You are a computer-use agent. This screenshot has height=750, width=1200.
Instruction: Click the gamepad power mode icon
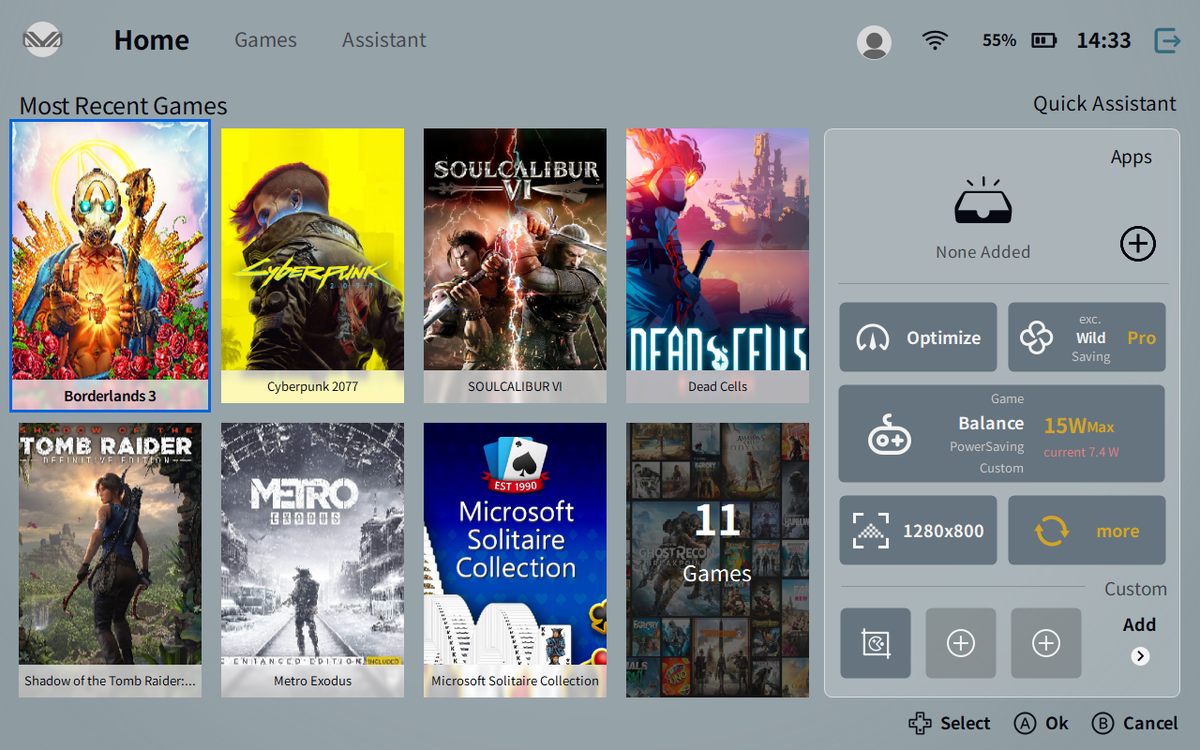pyautogui.click(x=889, y=433)
